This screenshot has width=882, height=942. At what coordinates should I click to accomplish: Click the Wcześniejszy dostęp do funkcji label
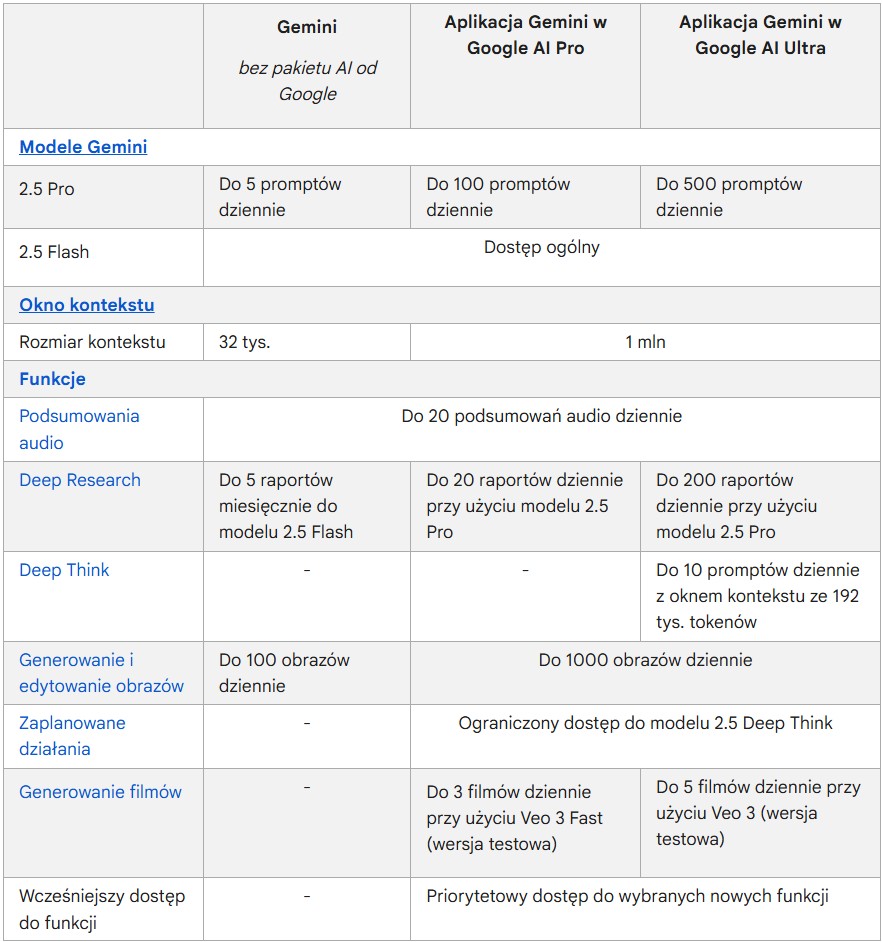click(102, 909)
